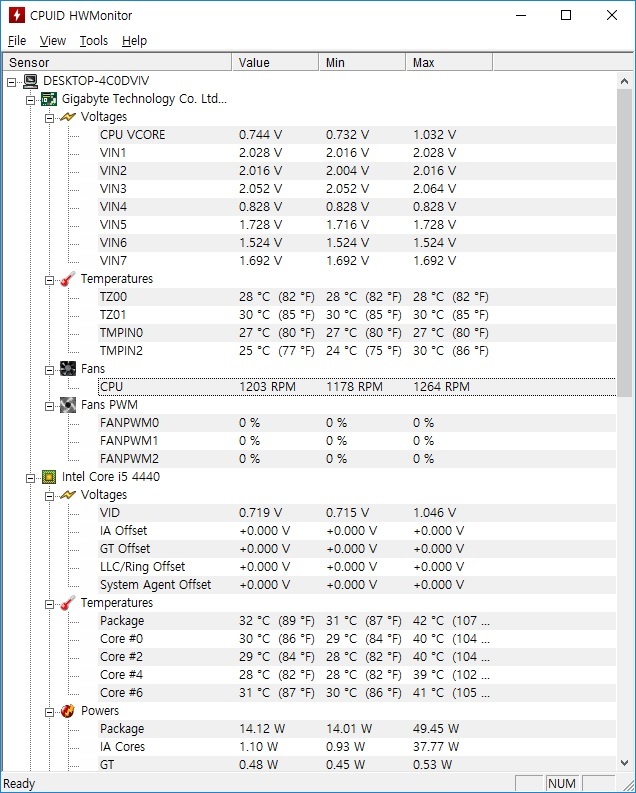
Task: Collapse the Intel Temperatures group
Action: pyautogui.click(x=49, y=604)
